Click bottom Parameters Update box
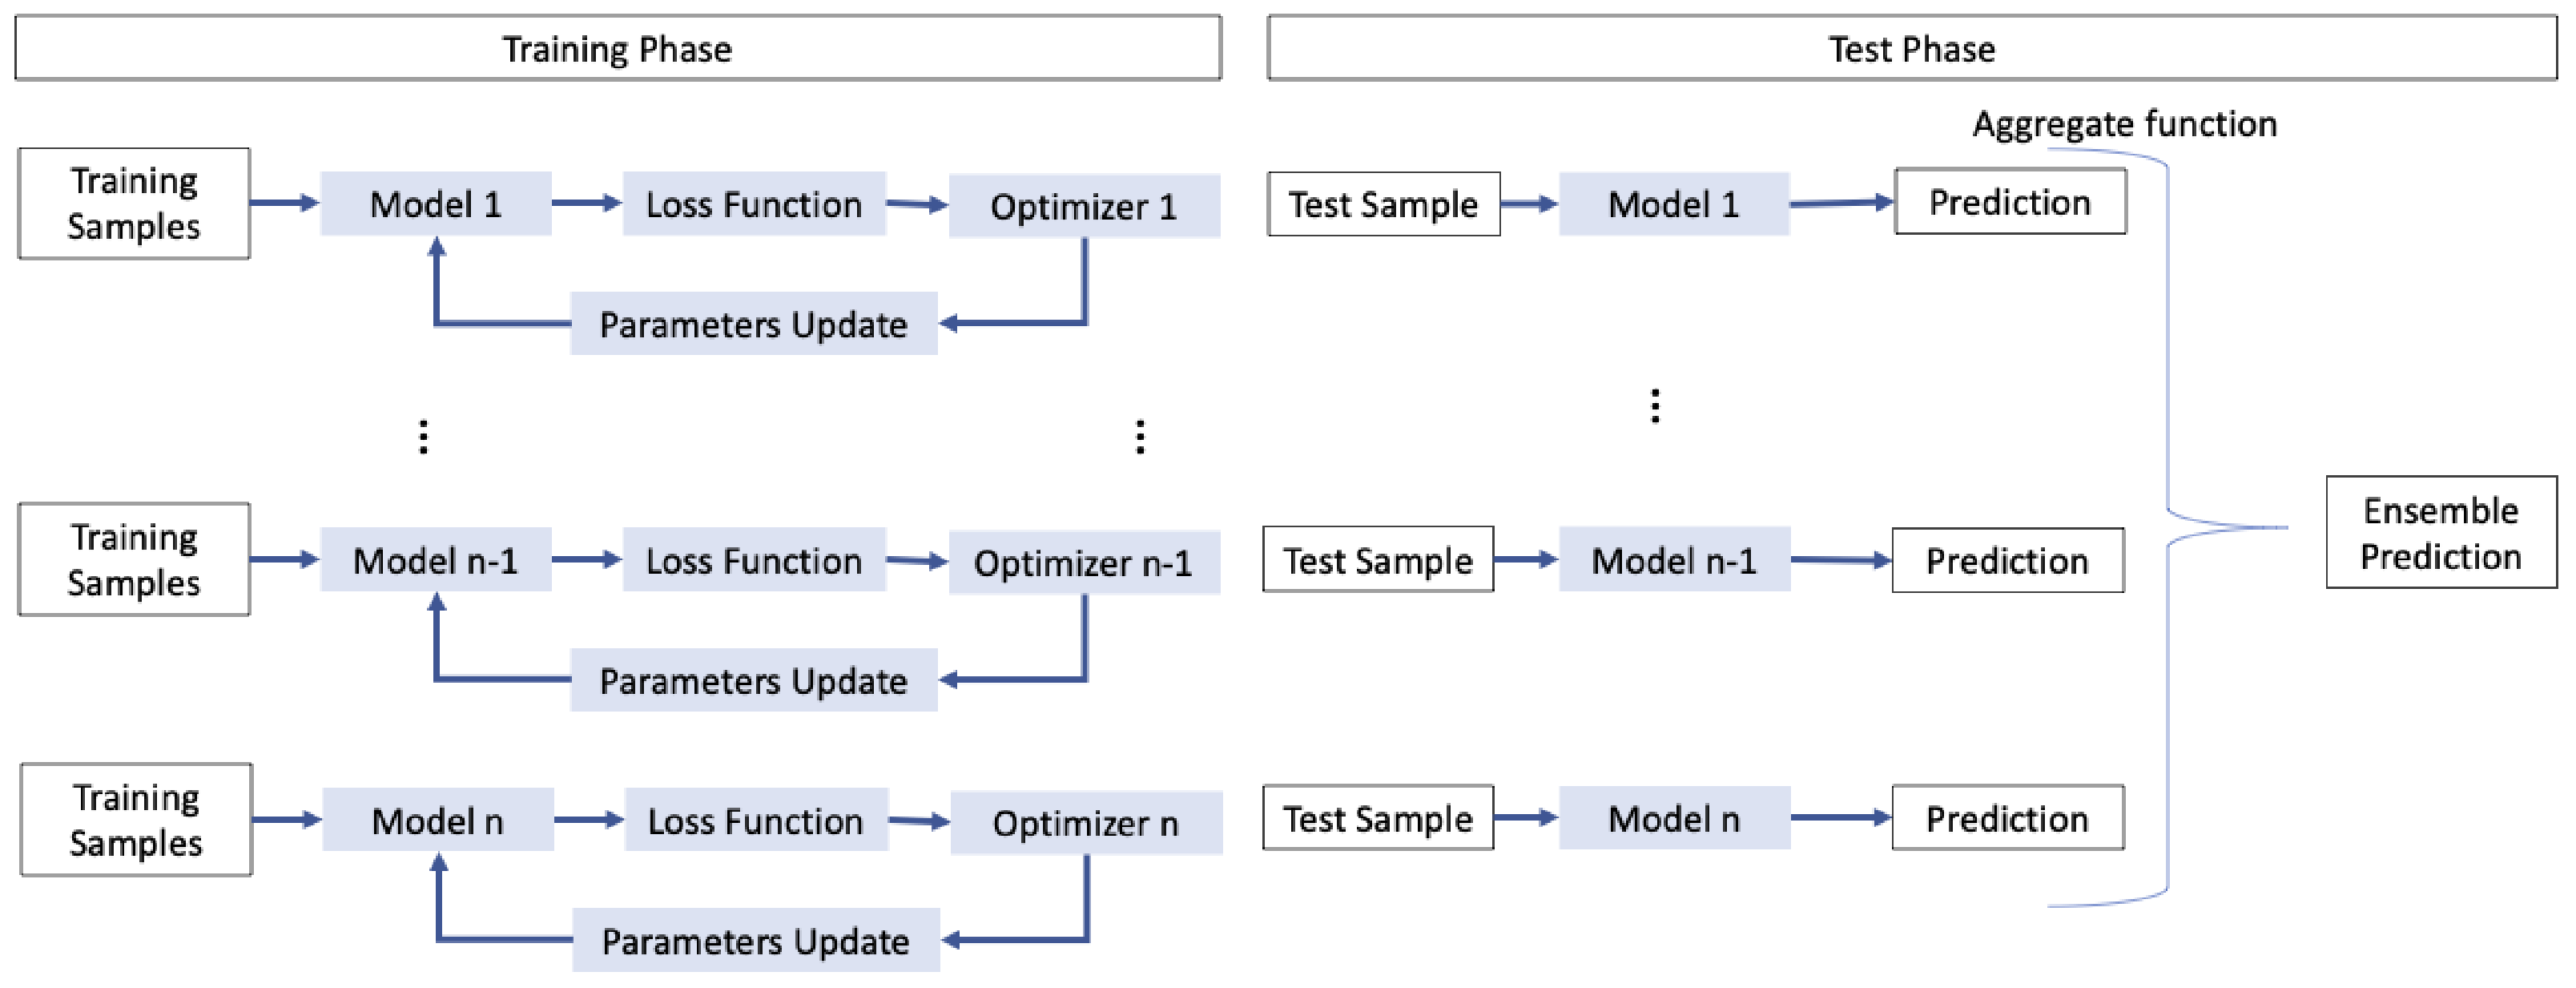 point(755,940)
